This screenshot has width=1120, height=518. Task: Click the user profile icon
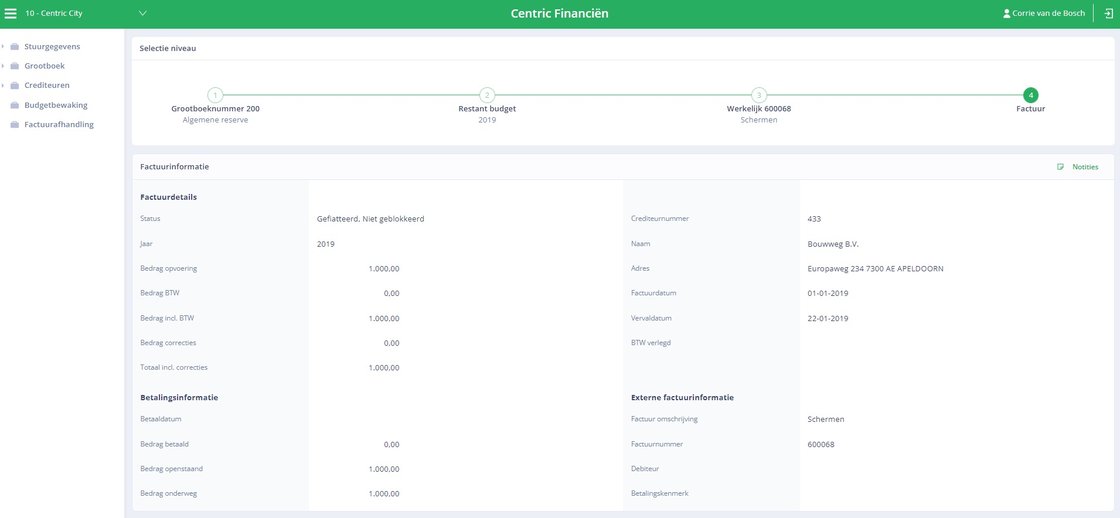[1006, 14]
